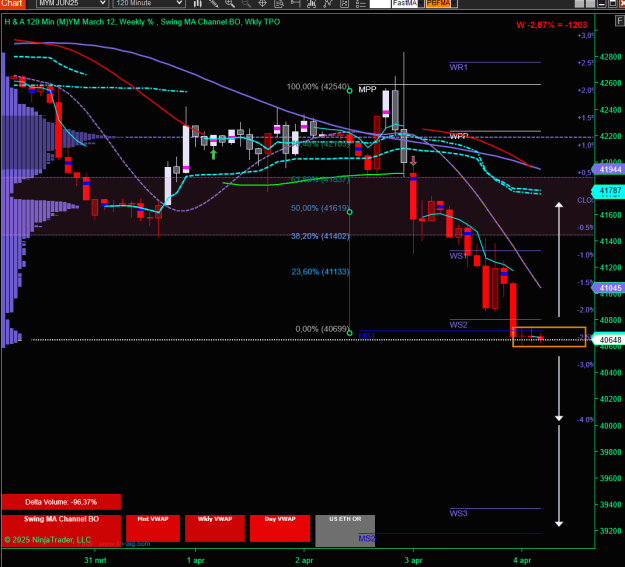Expand the PBFMA dropdown arrow
625x567 pixels.
(x=454, y=3)
